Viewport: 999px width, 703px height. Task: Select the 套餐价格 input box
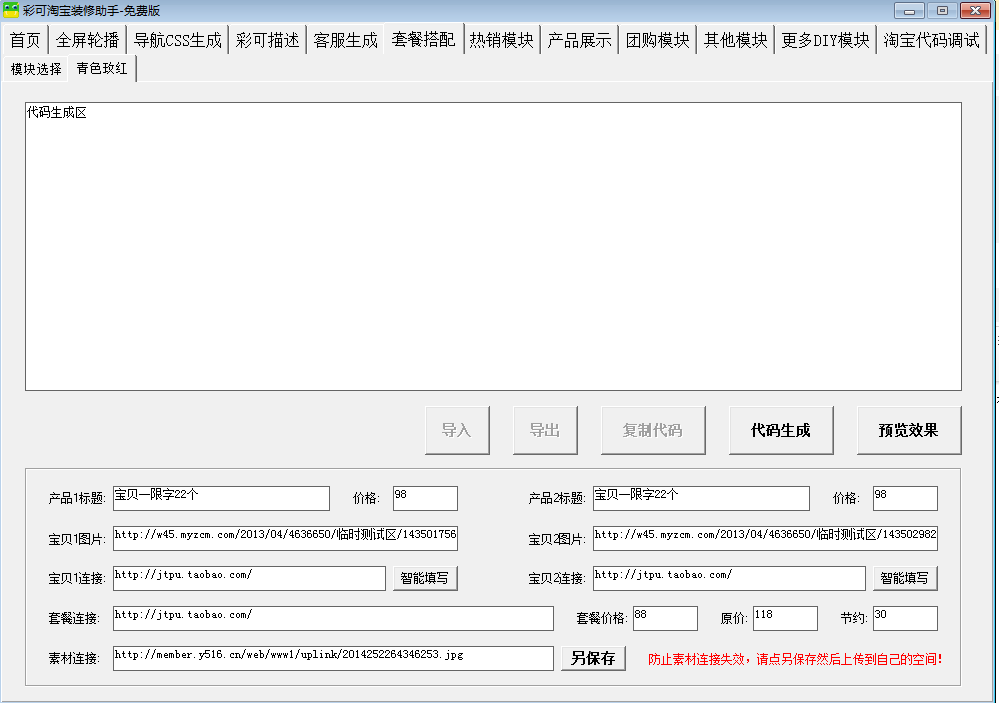coord(665,618)
